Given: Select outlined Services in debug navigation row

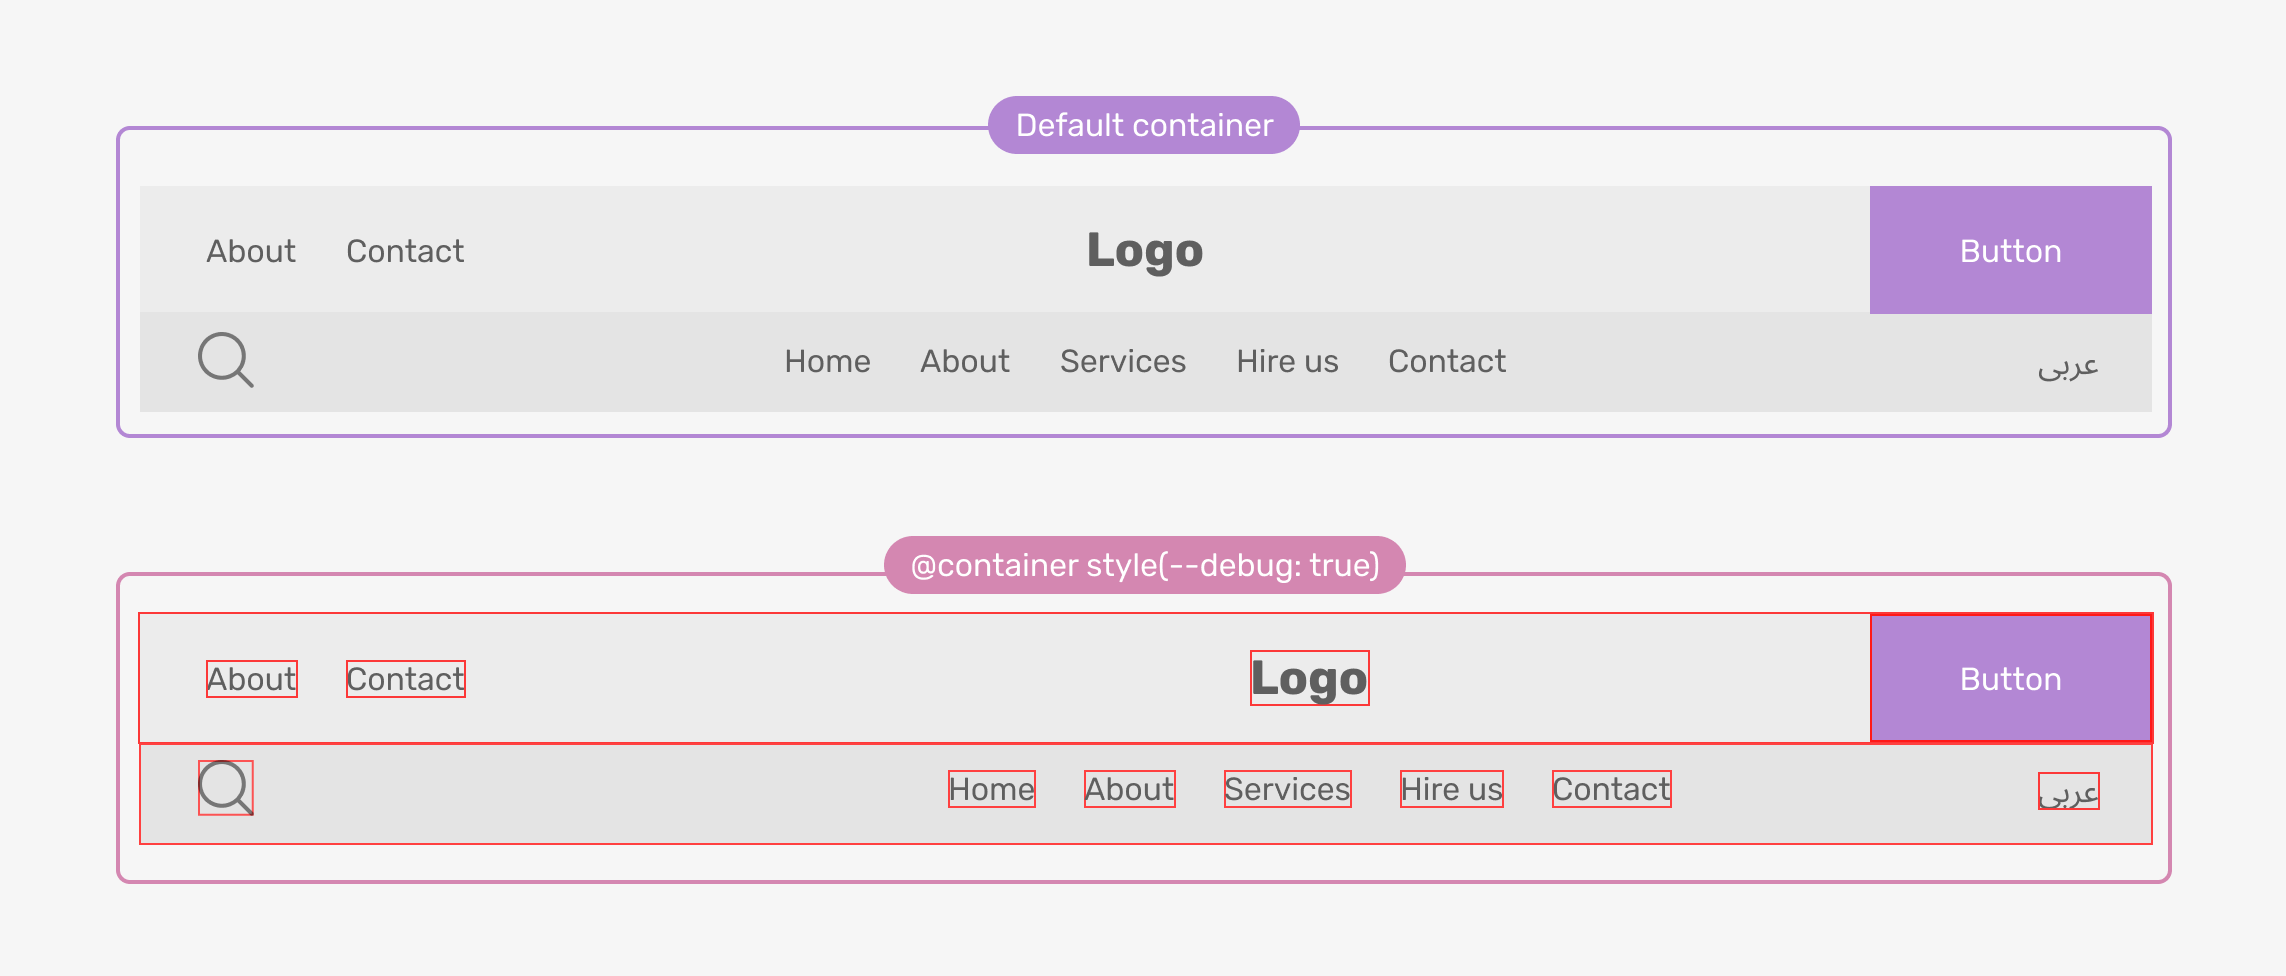Looking at the screenshot, I should coord(1287,789).
